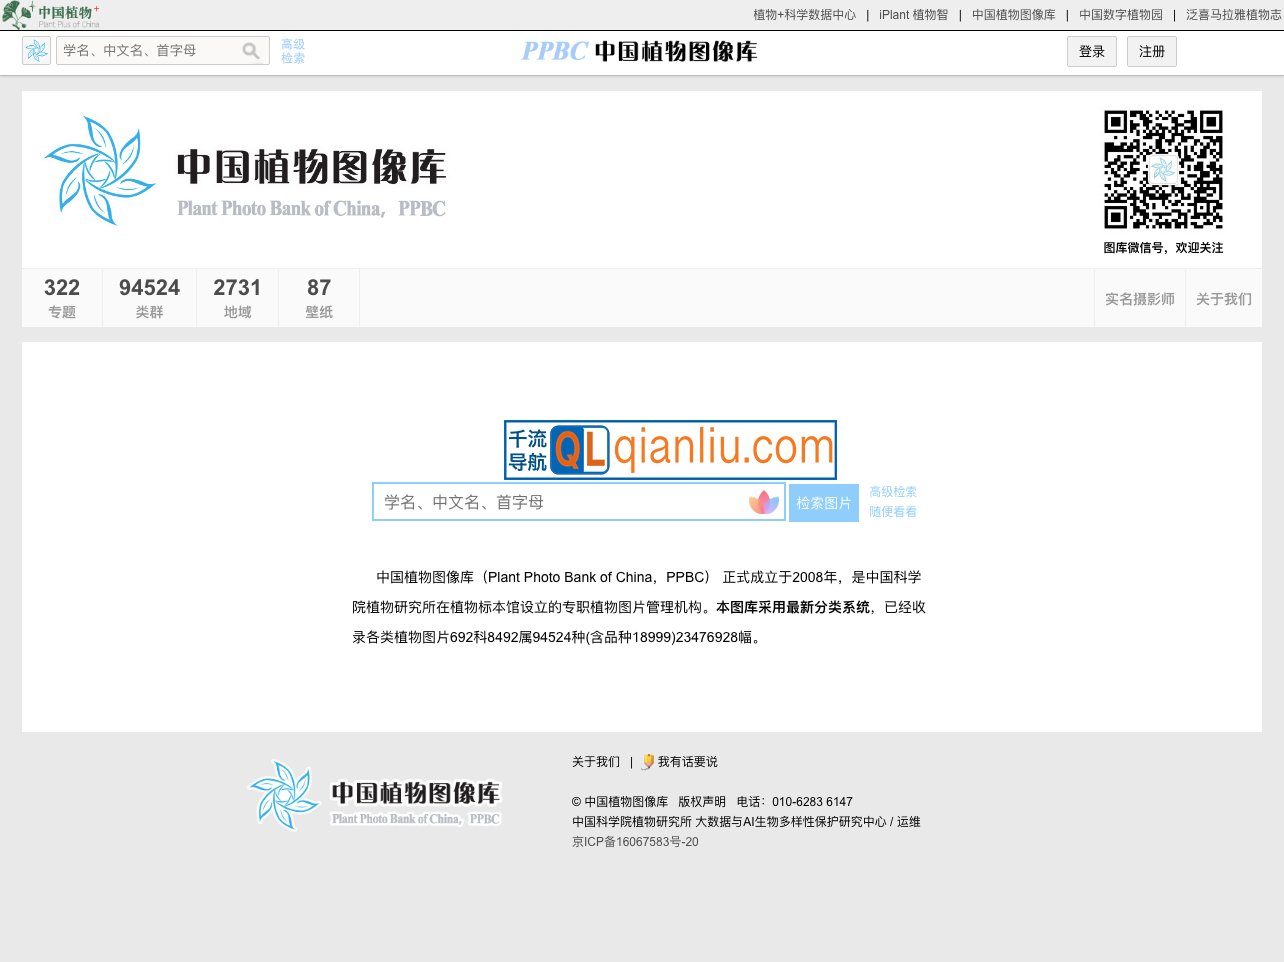Image resolution: width=1284 pixels, height=962 pixels.
Task: Click the pinwheel logo beside the header search box
Action: click(x=36, y=50)
